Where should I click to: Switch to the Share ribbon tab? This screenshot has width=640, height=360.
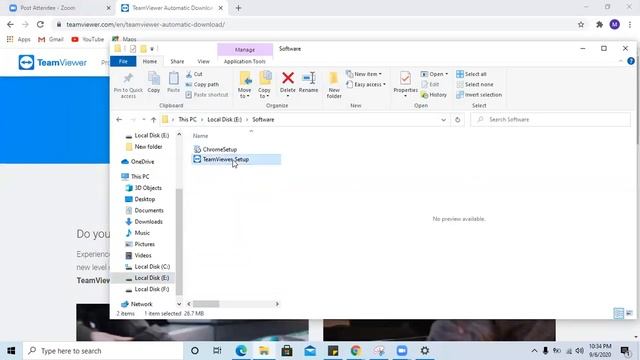point(177,61)
